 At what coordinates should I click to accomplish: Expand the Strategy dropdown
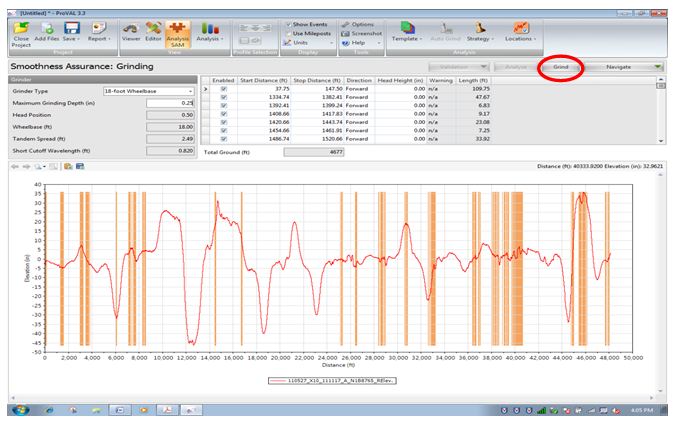[x=492, y=39]
